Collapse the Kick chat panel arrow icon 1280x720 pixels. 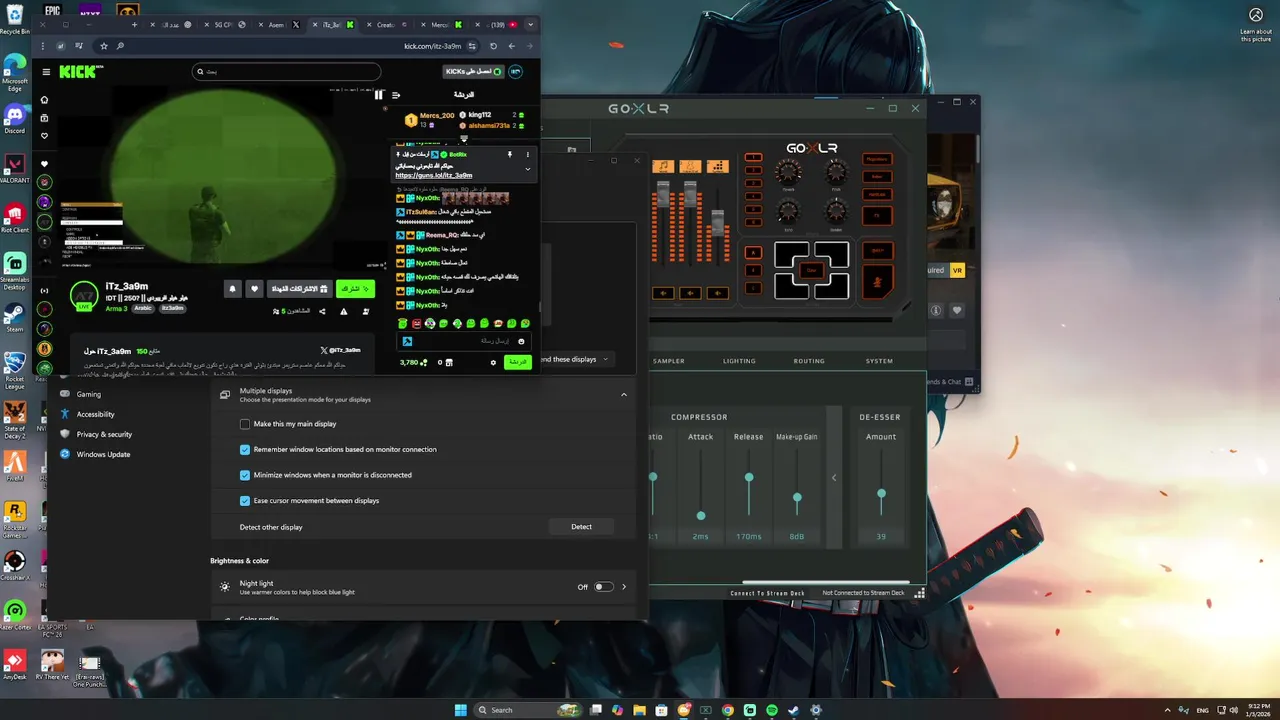click(x=396, y=95)
